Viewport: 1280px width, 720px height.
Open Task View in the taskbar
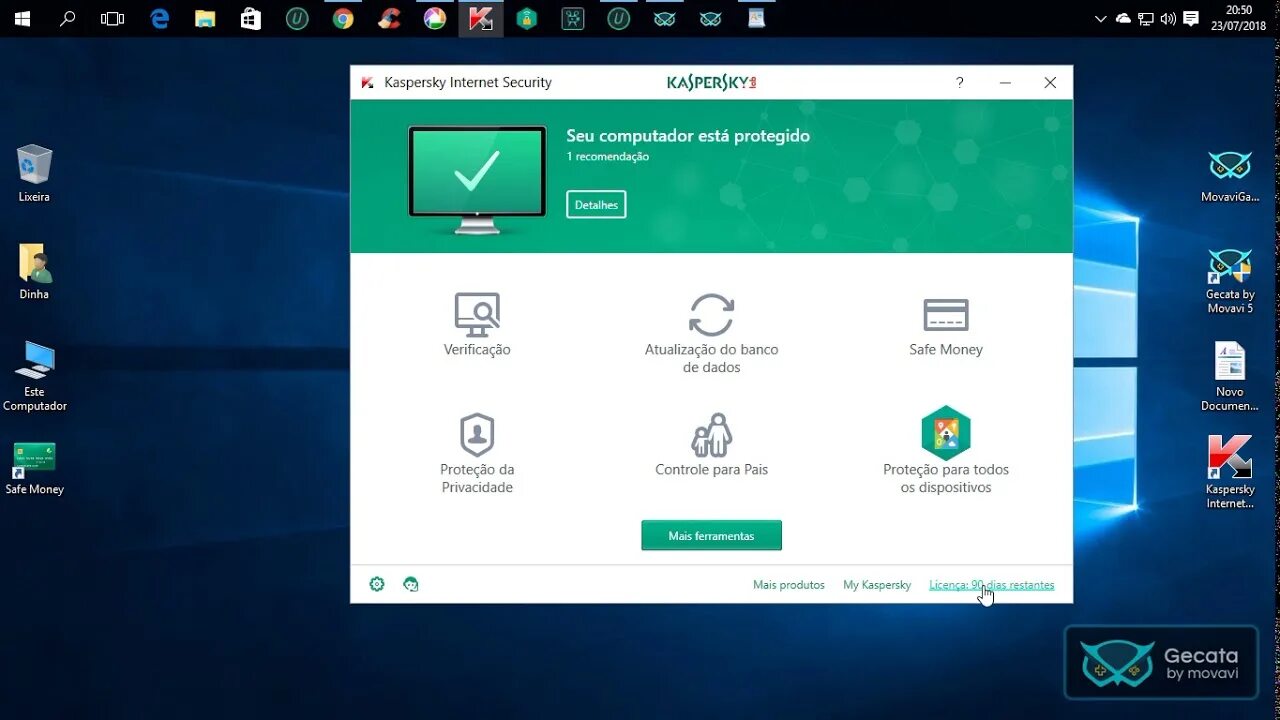tap(113, 18)
